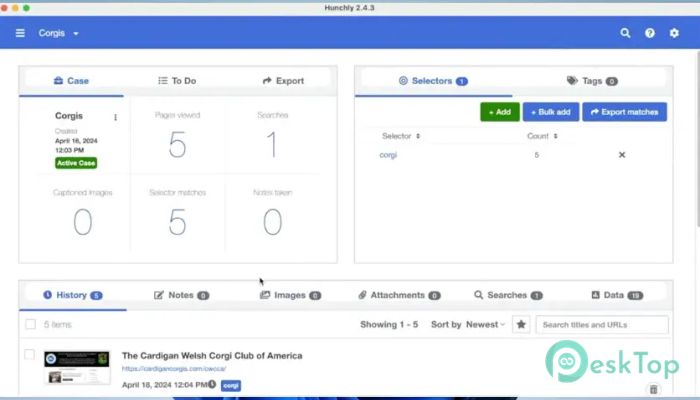Open The Cardigan Welsh Corgi Club of America title
Image resolution: width=700 pixels, height=400 pixels.
(x=212, y=356)
